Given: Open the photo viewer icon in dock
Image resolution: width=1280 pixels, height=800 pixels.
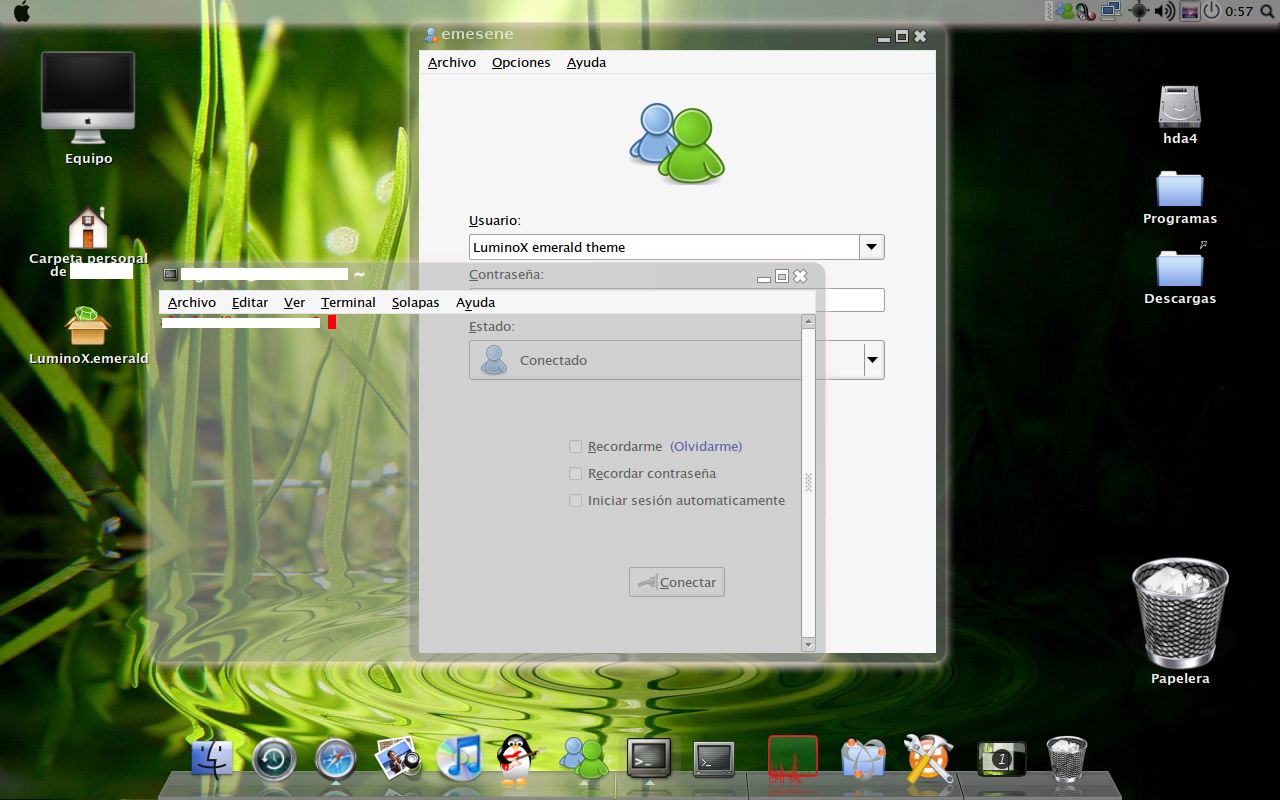Looking at the screenshot, I should coord(397,758).
